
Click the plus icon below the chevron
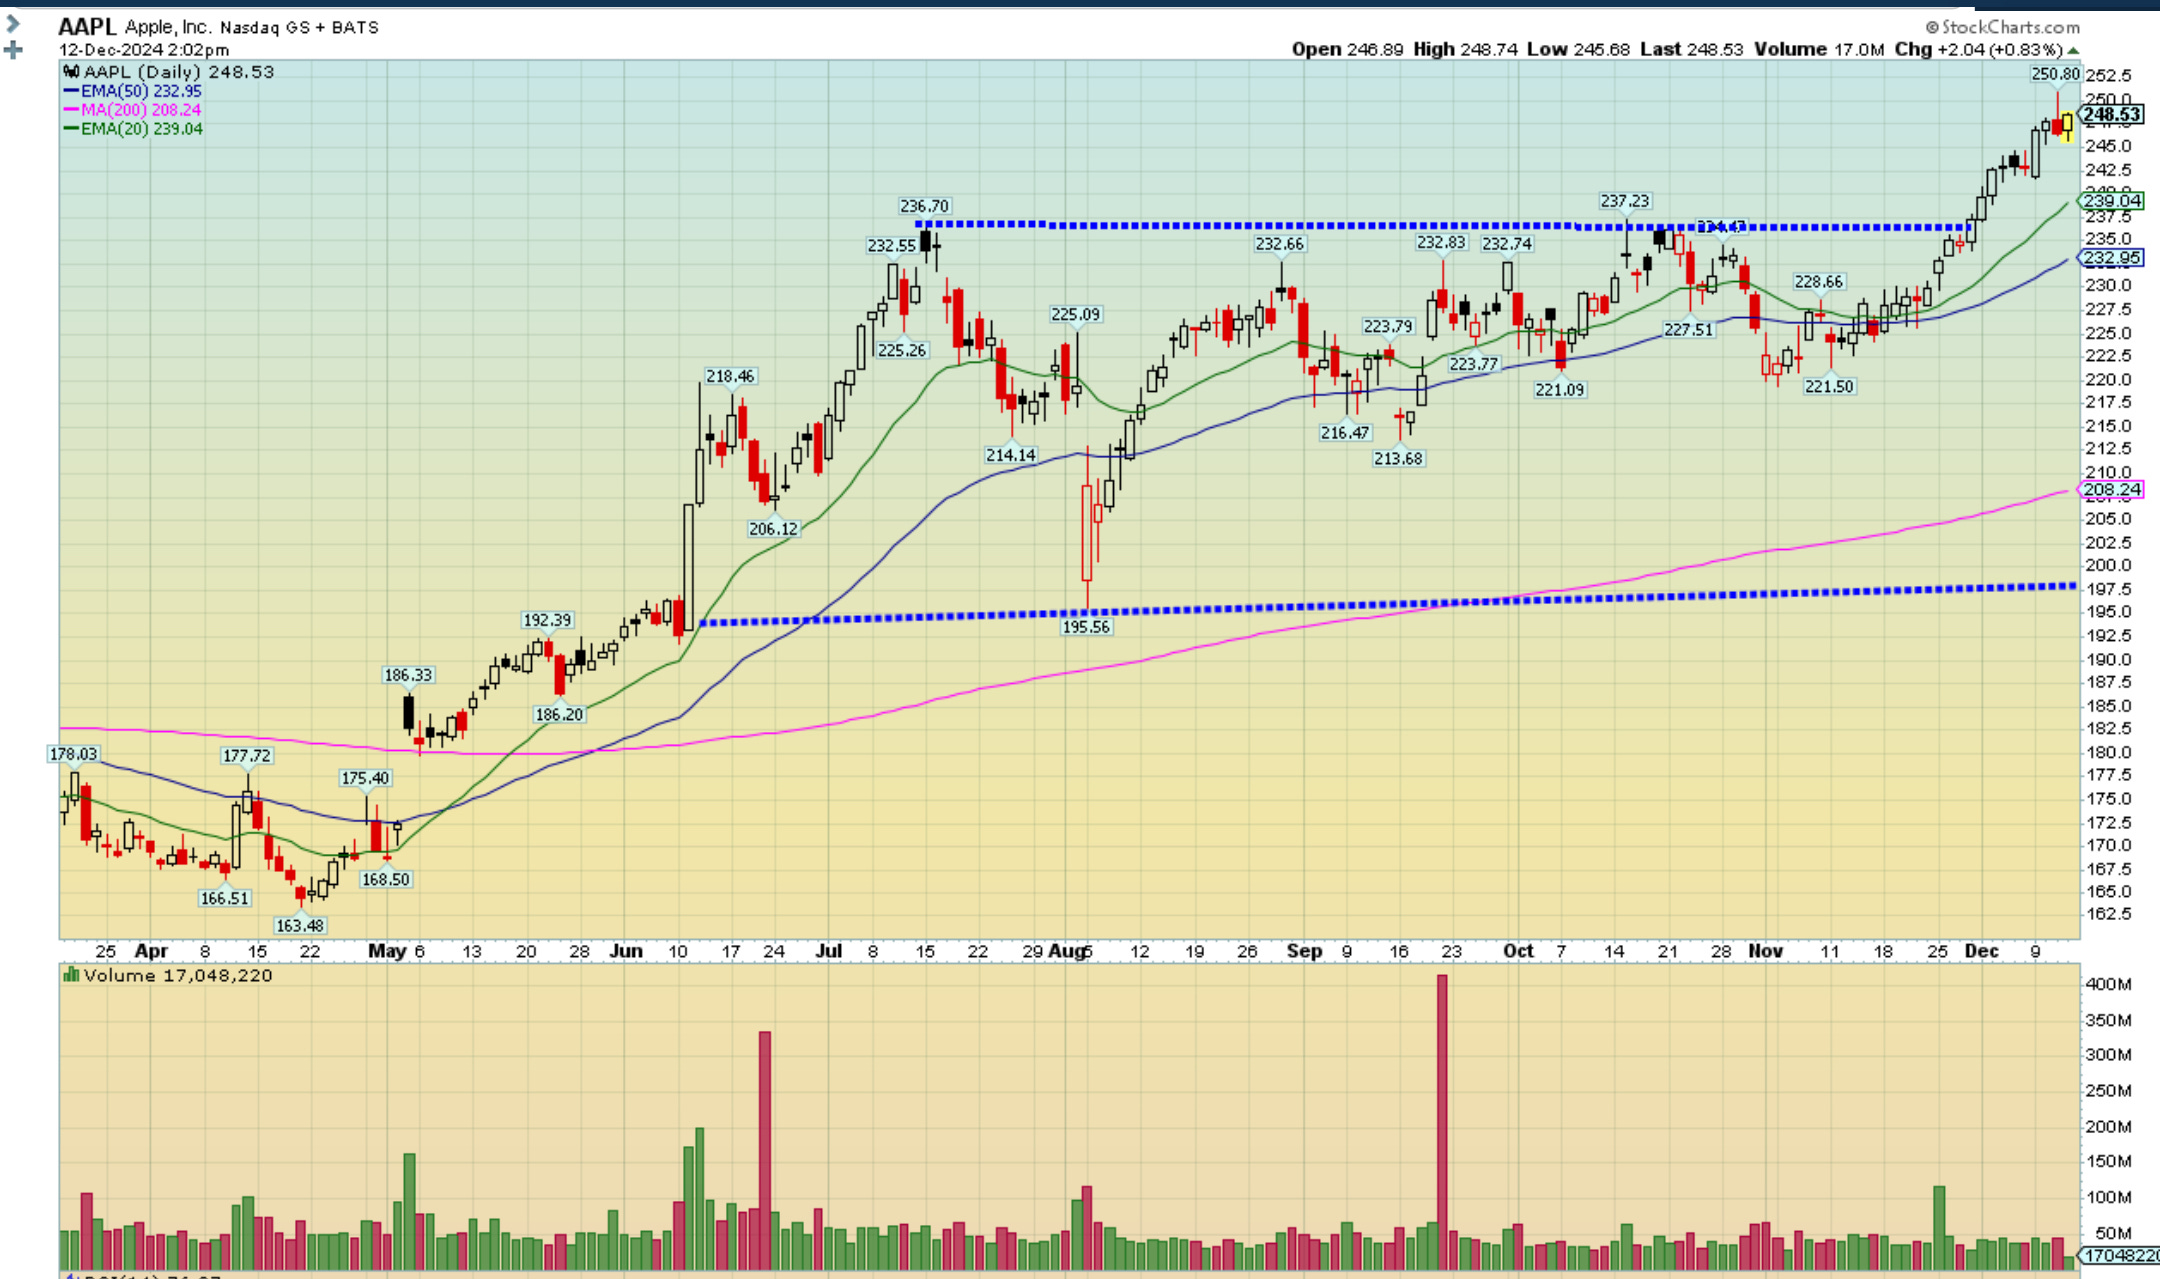(x=13, y=49)
